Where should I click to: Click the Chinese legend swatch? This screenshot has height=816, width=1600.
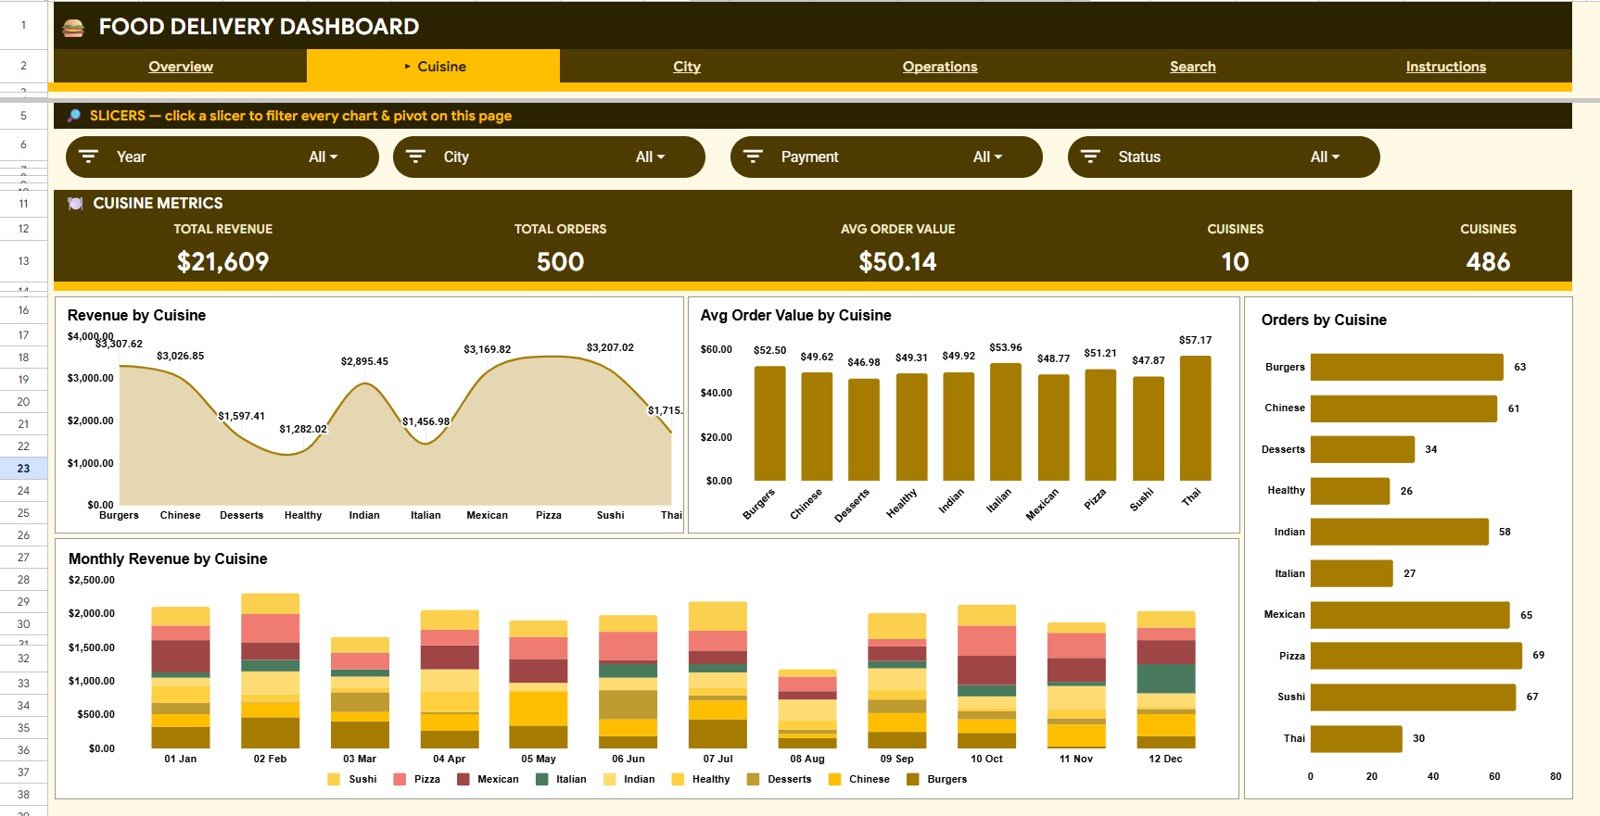click(835, 779)
